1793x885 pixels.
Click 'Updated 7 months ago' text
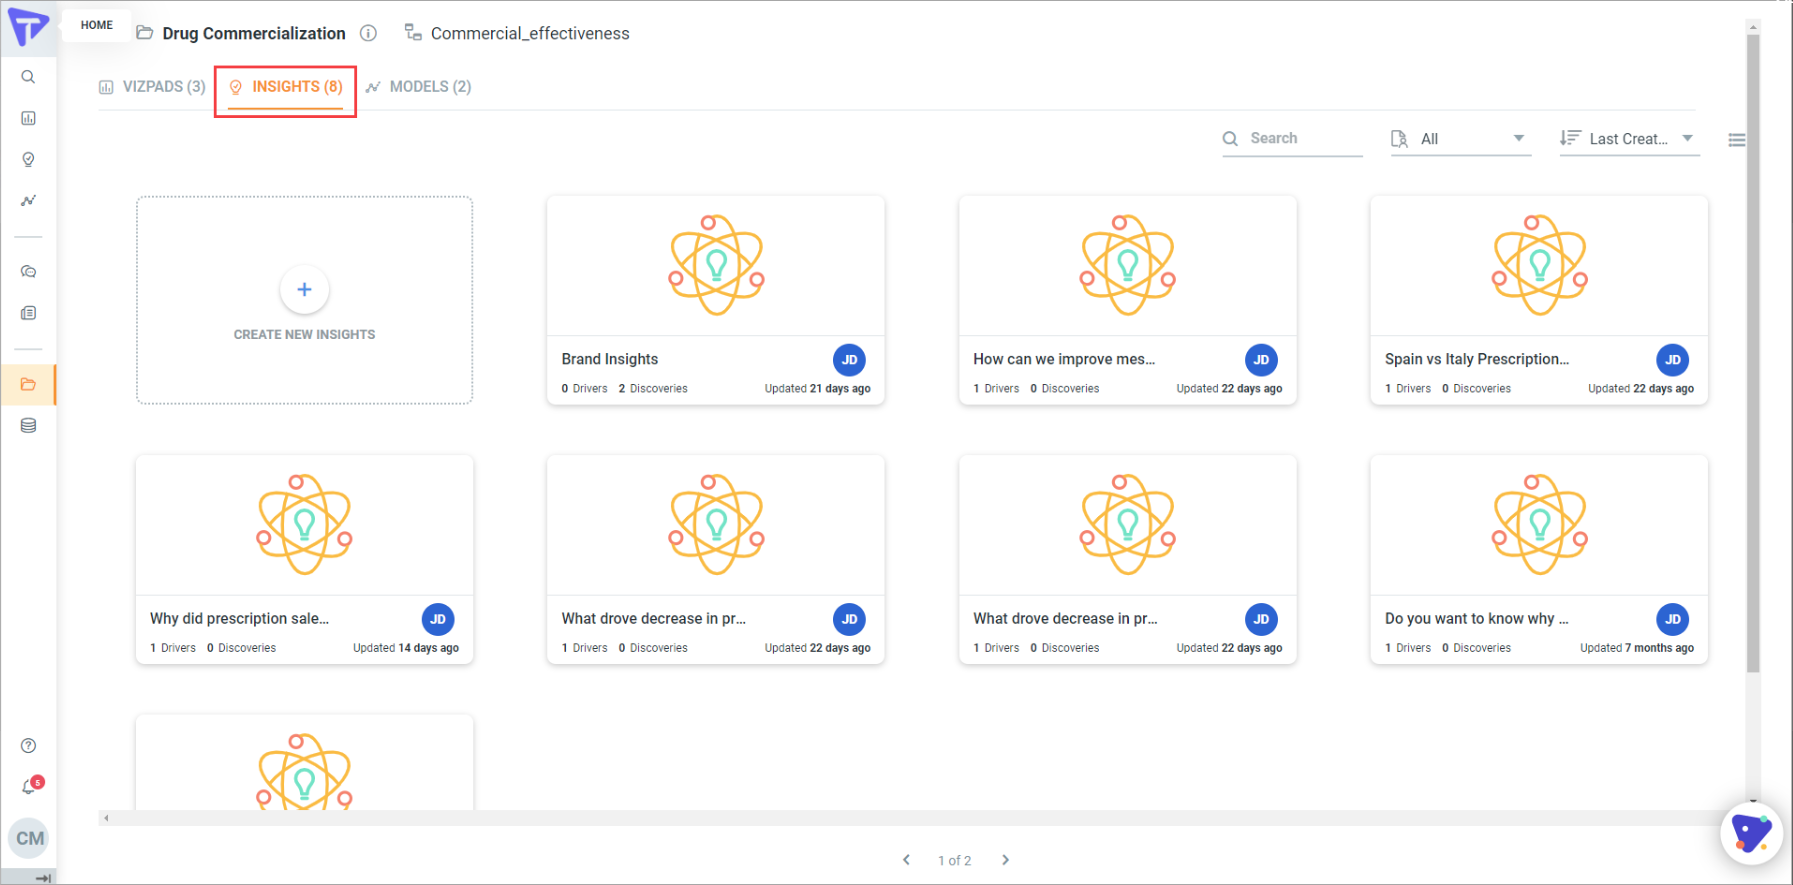point(1637,648)
